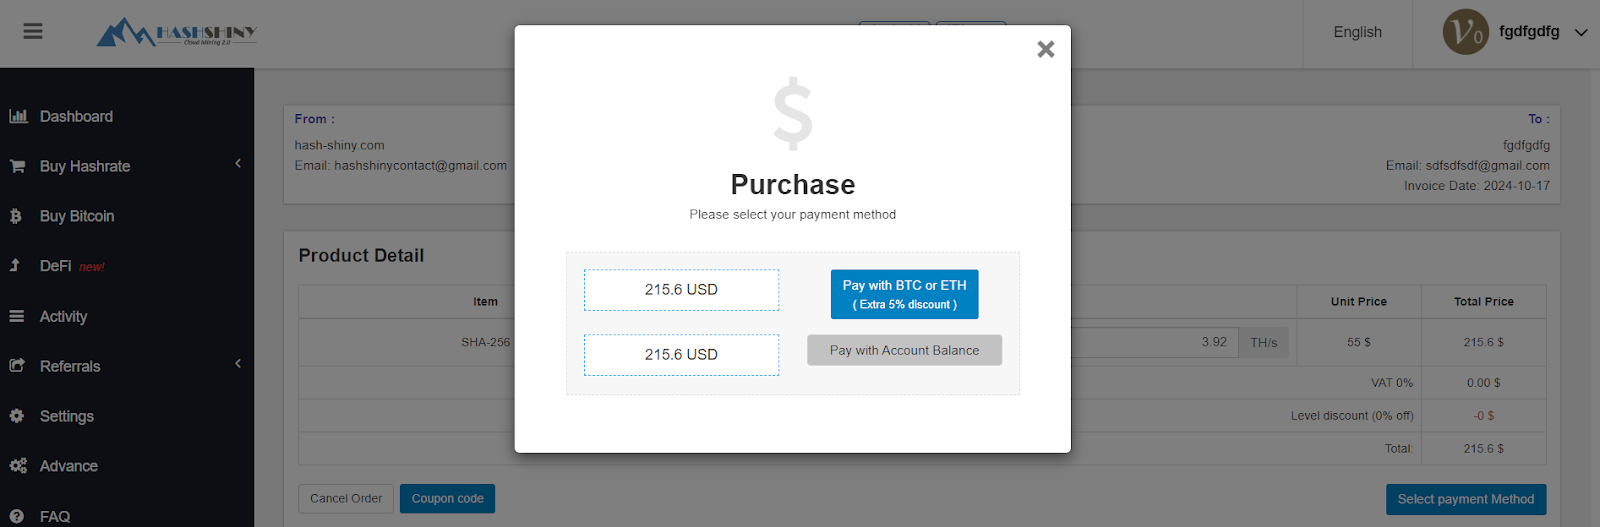The height and width of the screenshot is (527, 1600).
Task: Expand the Buy Hashrate submenu chevron
Action: [x=238, y=164]
